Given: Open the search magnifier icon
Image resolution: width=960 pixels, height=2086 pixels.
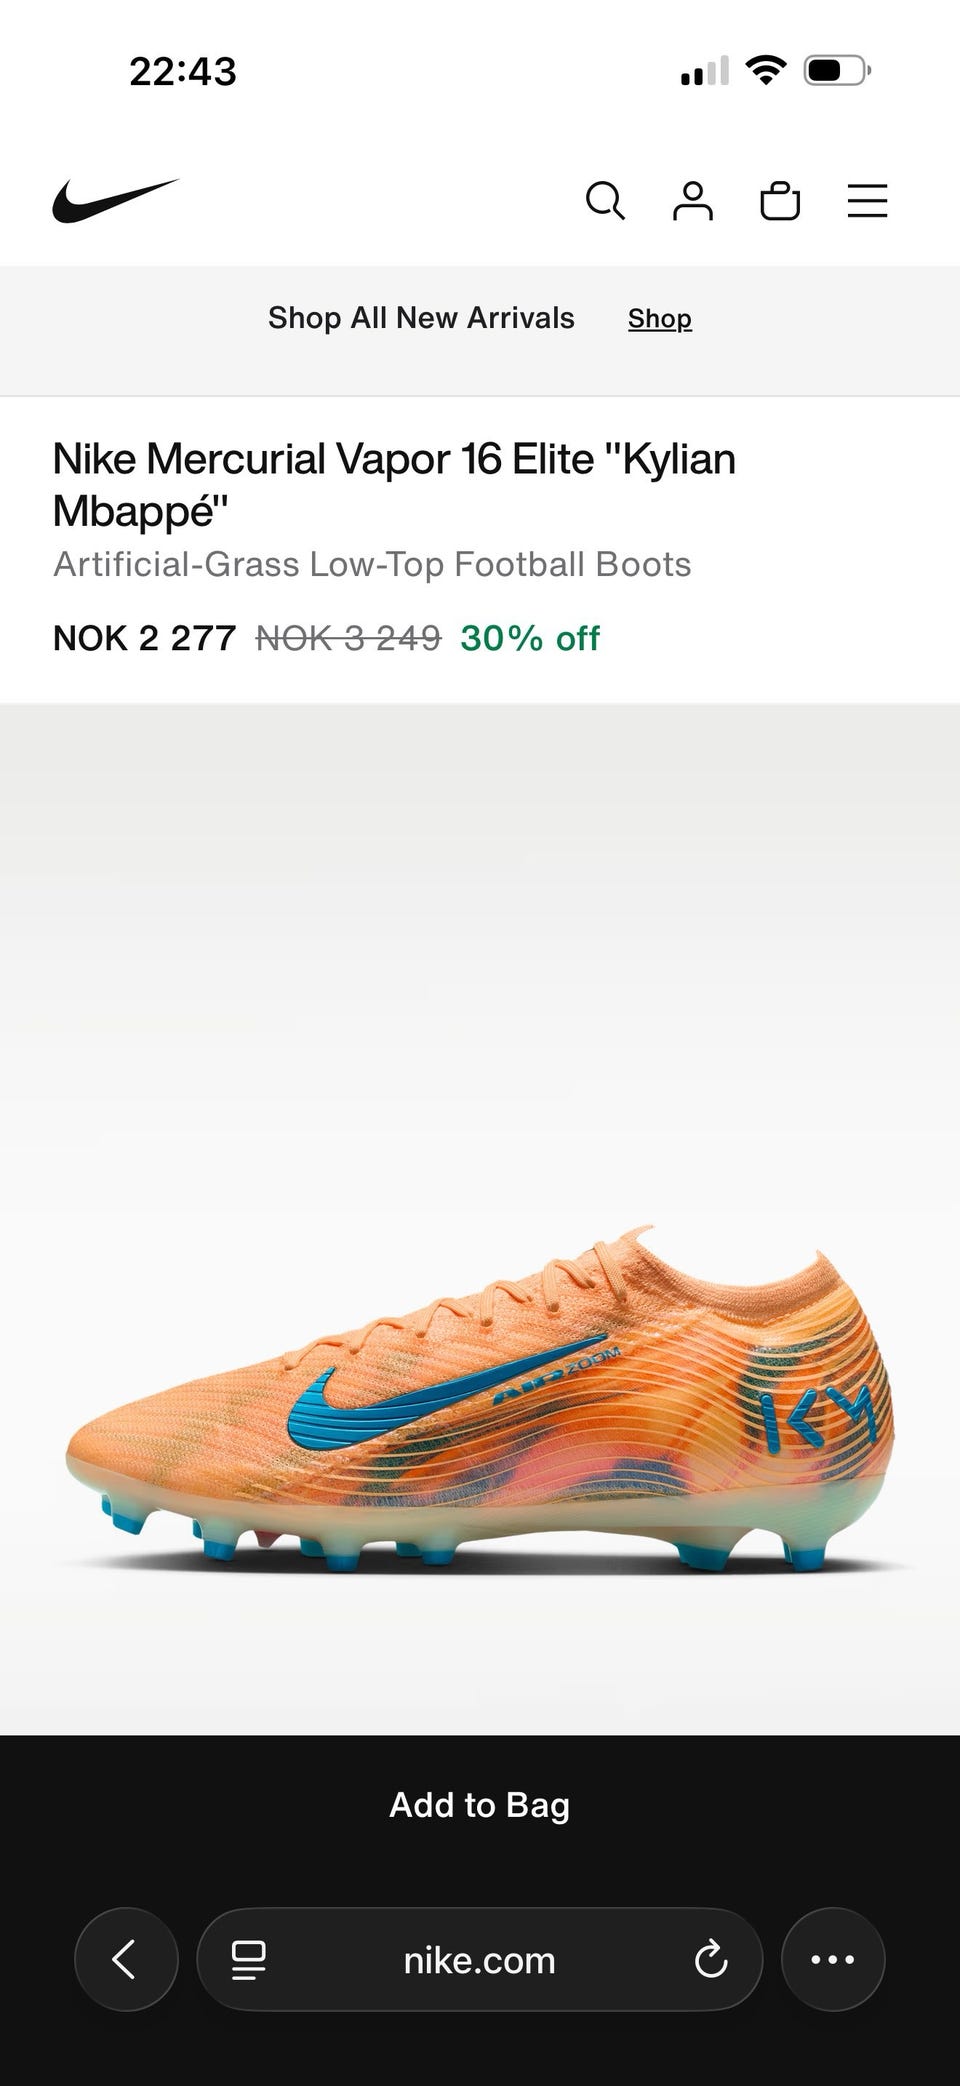Looking at the screenshot, I should coord(605,201).
